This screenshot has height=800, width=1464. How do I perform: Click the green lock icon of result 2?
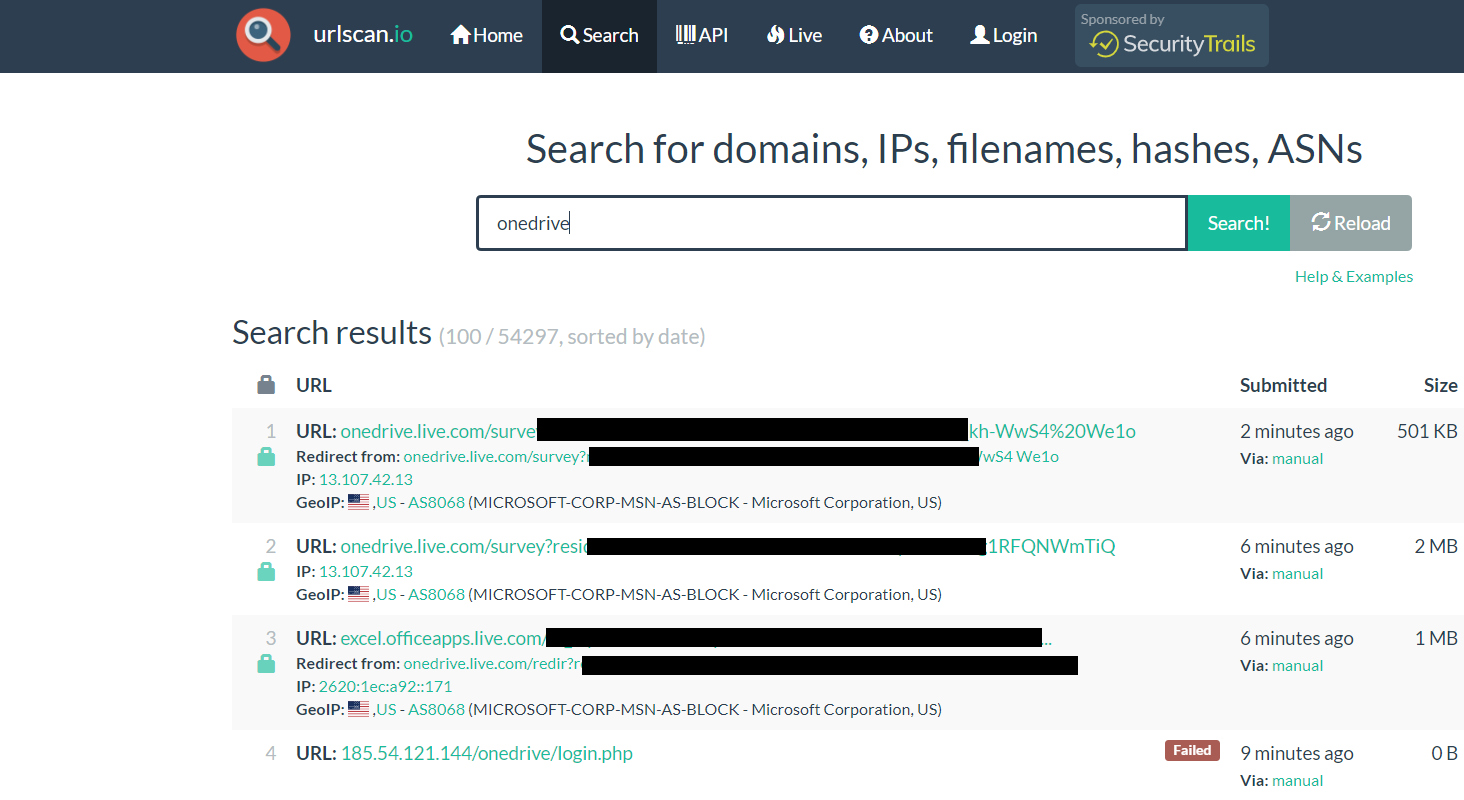(266, 572)
